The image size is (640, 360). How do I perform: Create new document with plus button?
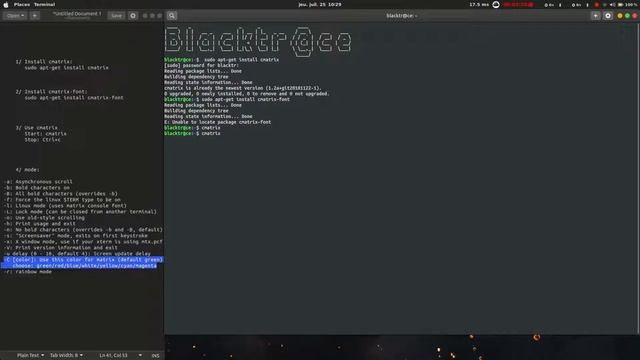tap(35, 16)
